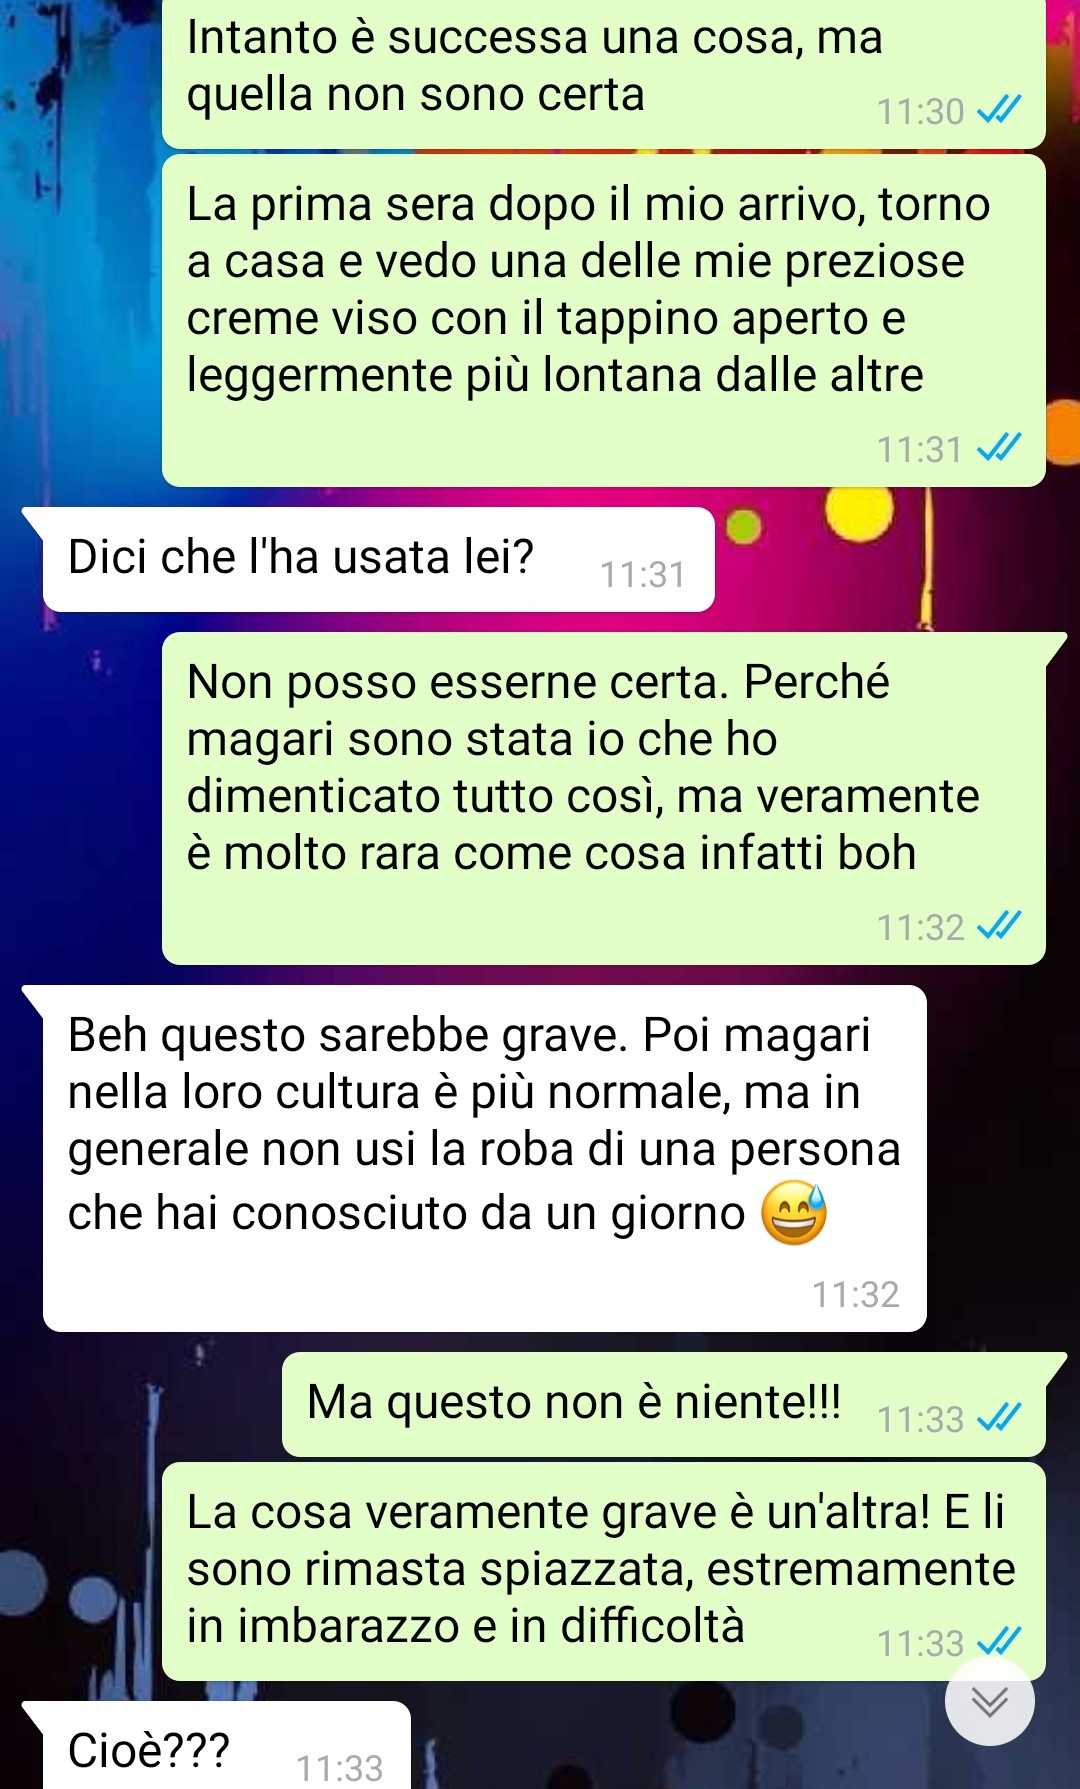
Task: Tap the 11:33 timestamp next to 'Cioè???'
Action: coord(340,1768)
